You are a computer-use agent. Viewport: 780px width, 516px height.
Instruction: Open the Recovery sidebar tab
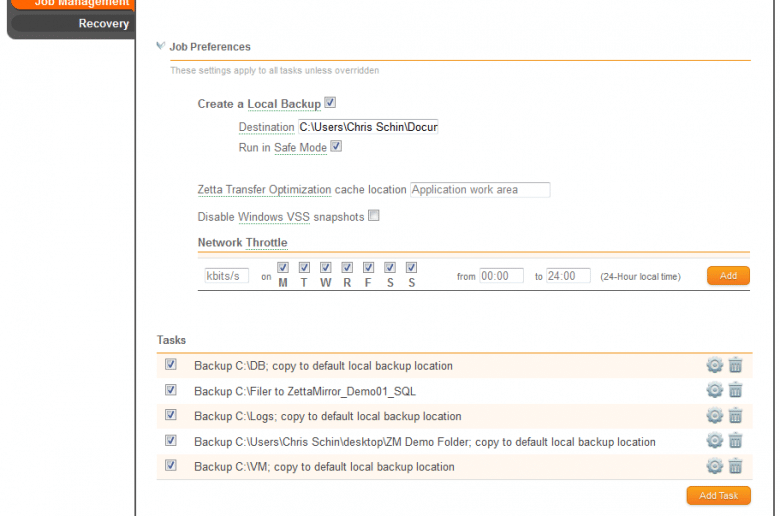[x=73, y=23]
